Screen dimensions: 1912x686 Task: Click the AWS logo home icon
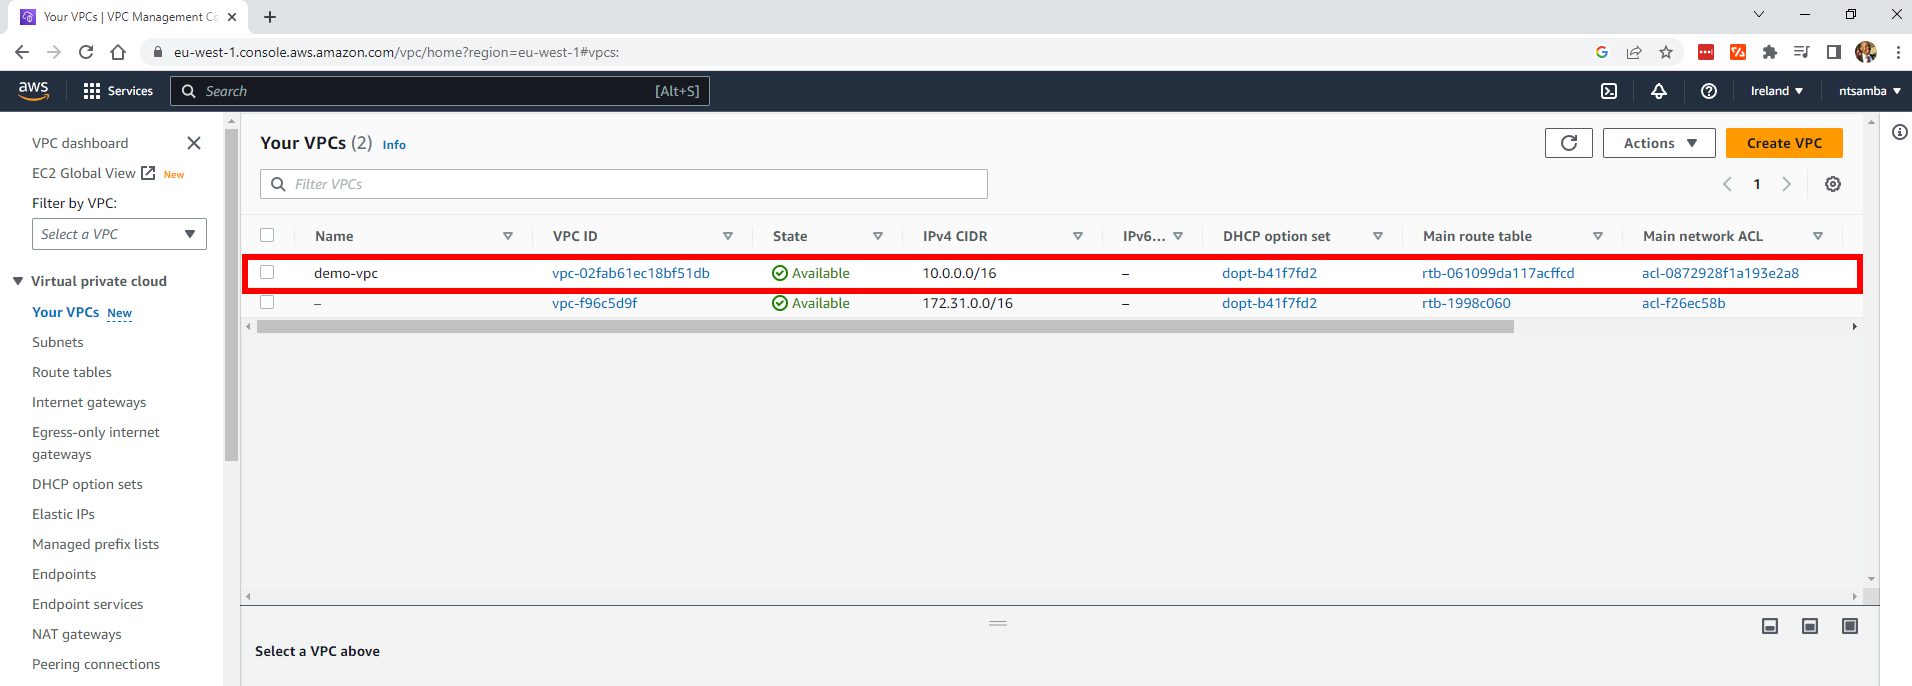click(33, 90)
